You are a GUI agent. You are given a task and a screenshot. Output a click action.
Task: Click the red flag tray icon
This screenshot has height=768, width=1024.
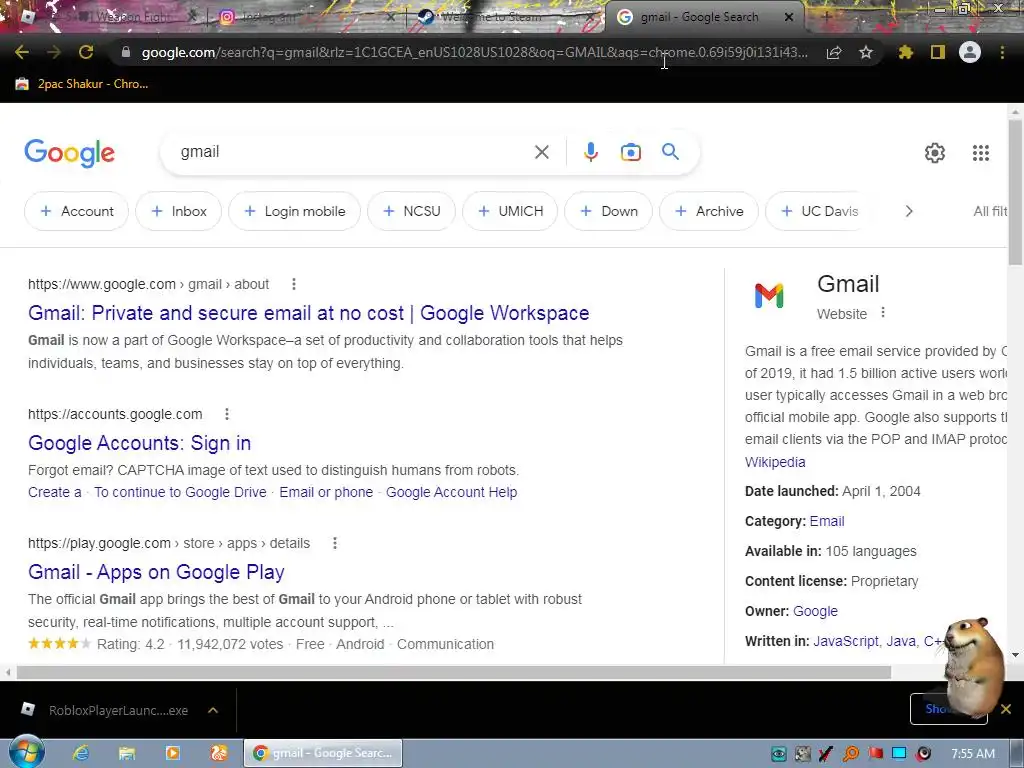pos(876,754)
